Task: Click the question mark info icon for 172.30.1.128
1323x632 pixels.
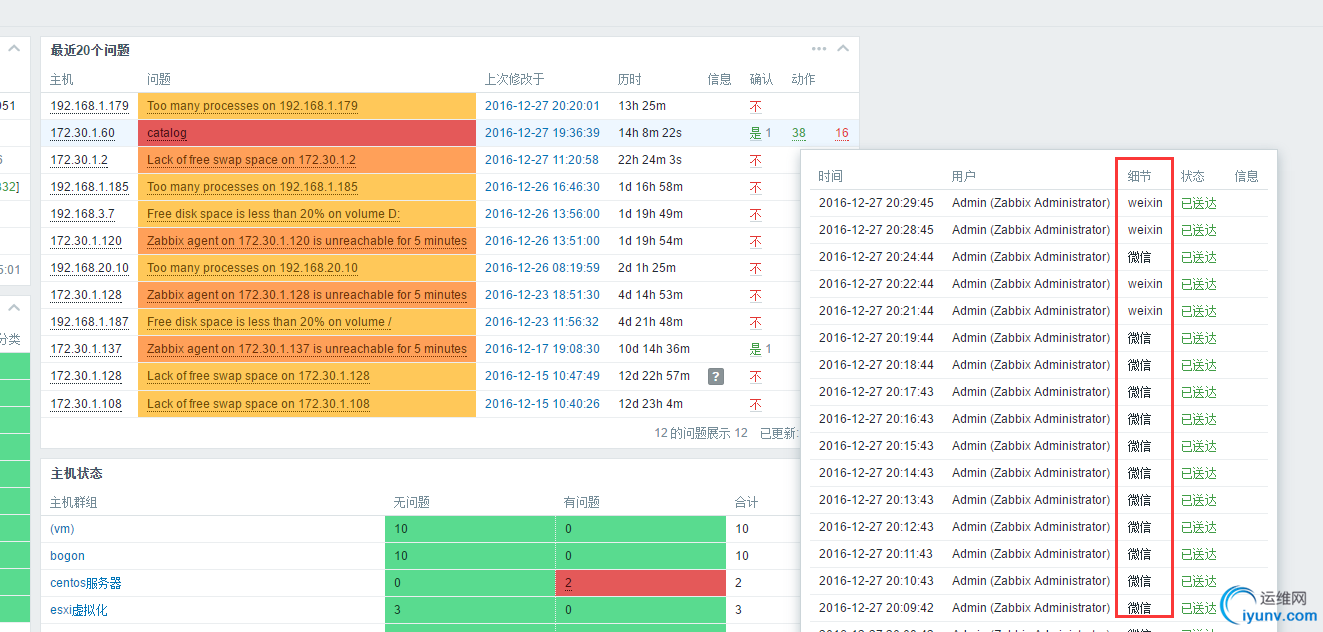Action: coord(716,376)
